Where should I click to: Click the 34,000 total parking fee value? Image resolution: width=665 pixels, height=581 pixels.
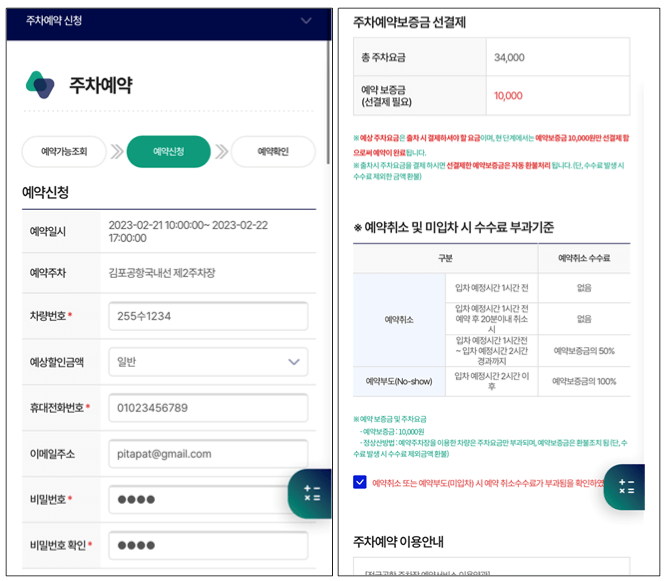[509, 57]
